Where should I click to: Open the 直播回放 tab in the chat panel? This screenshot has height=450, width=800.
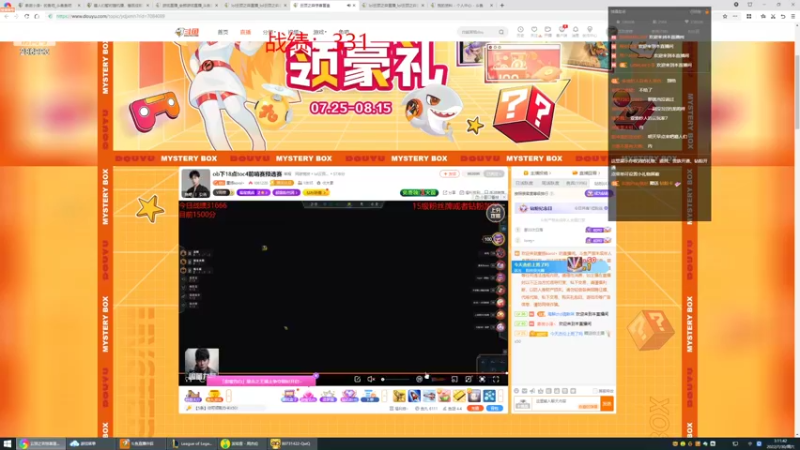click(586, 173)
